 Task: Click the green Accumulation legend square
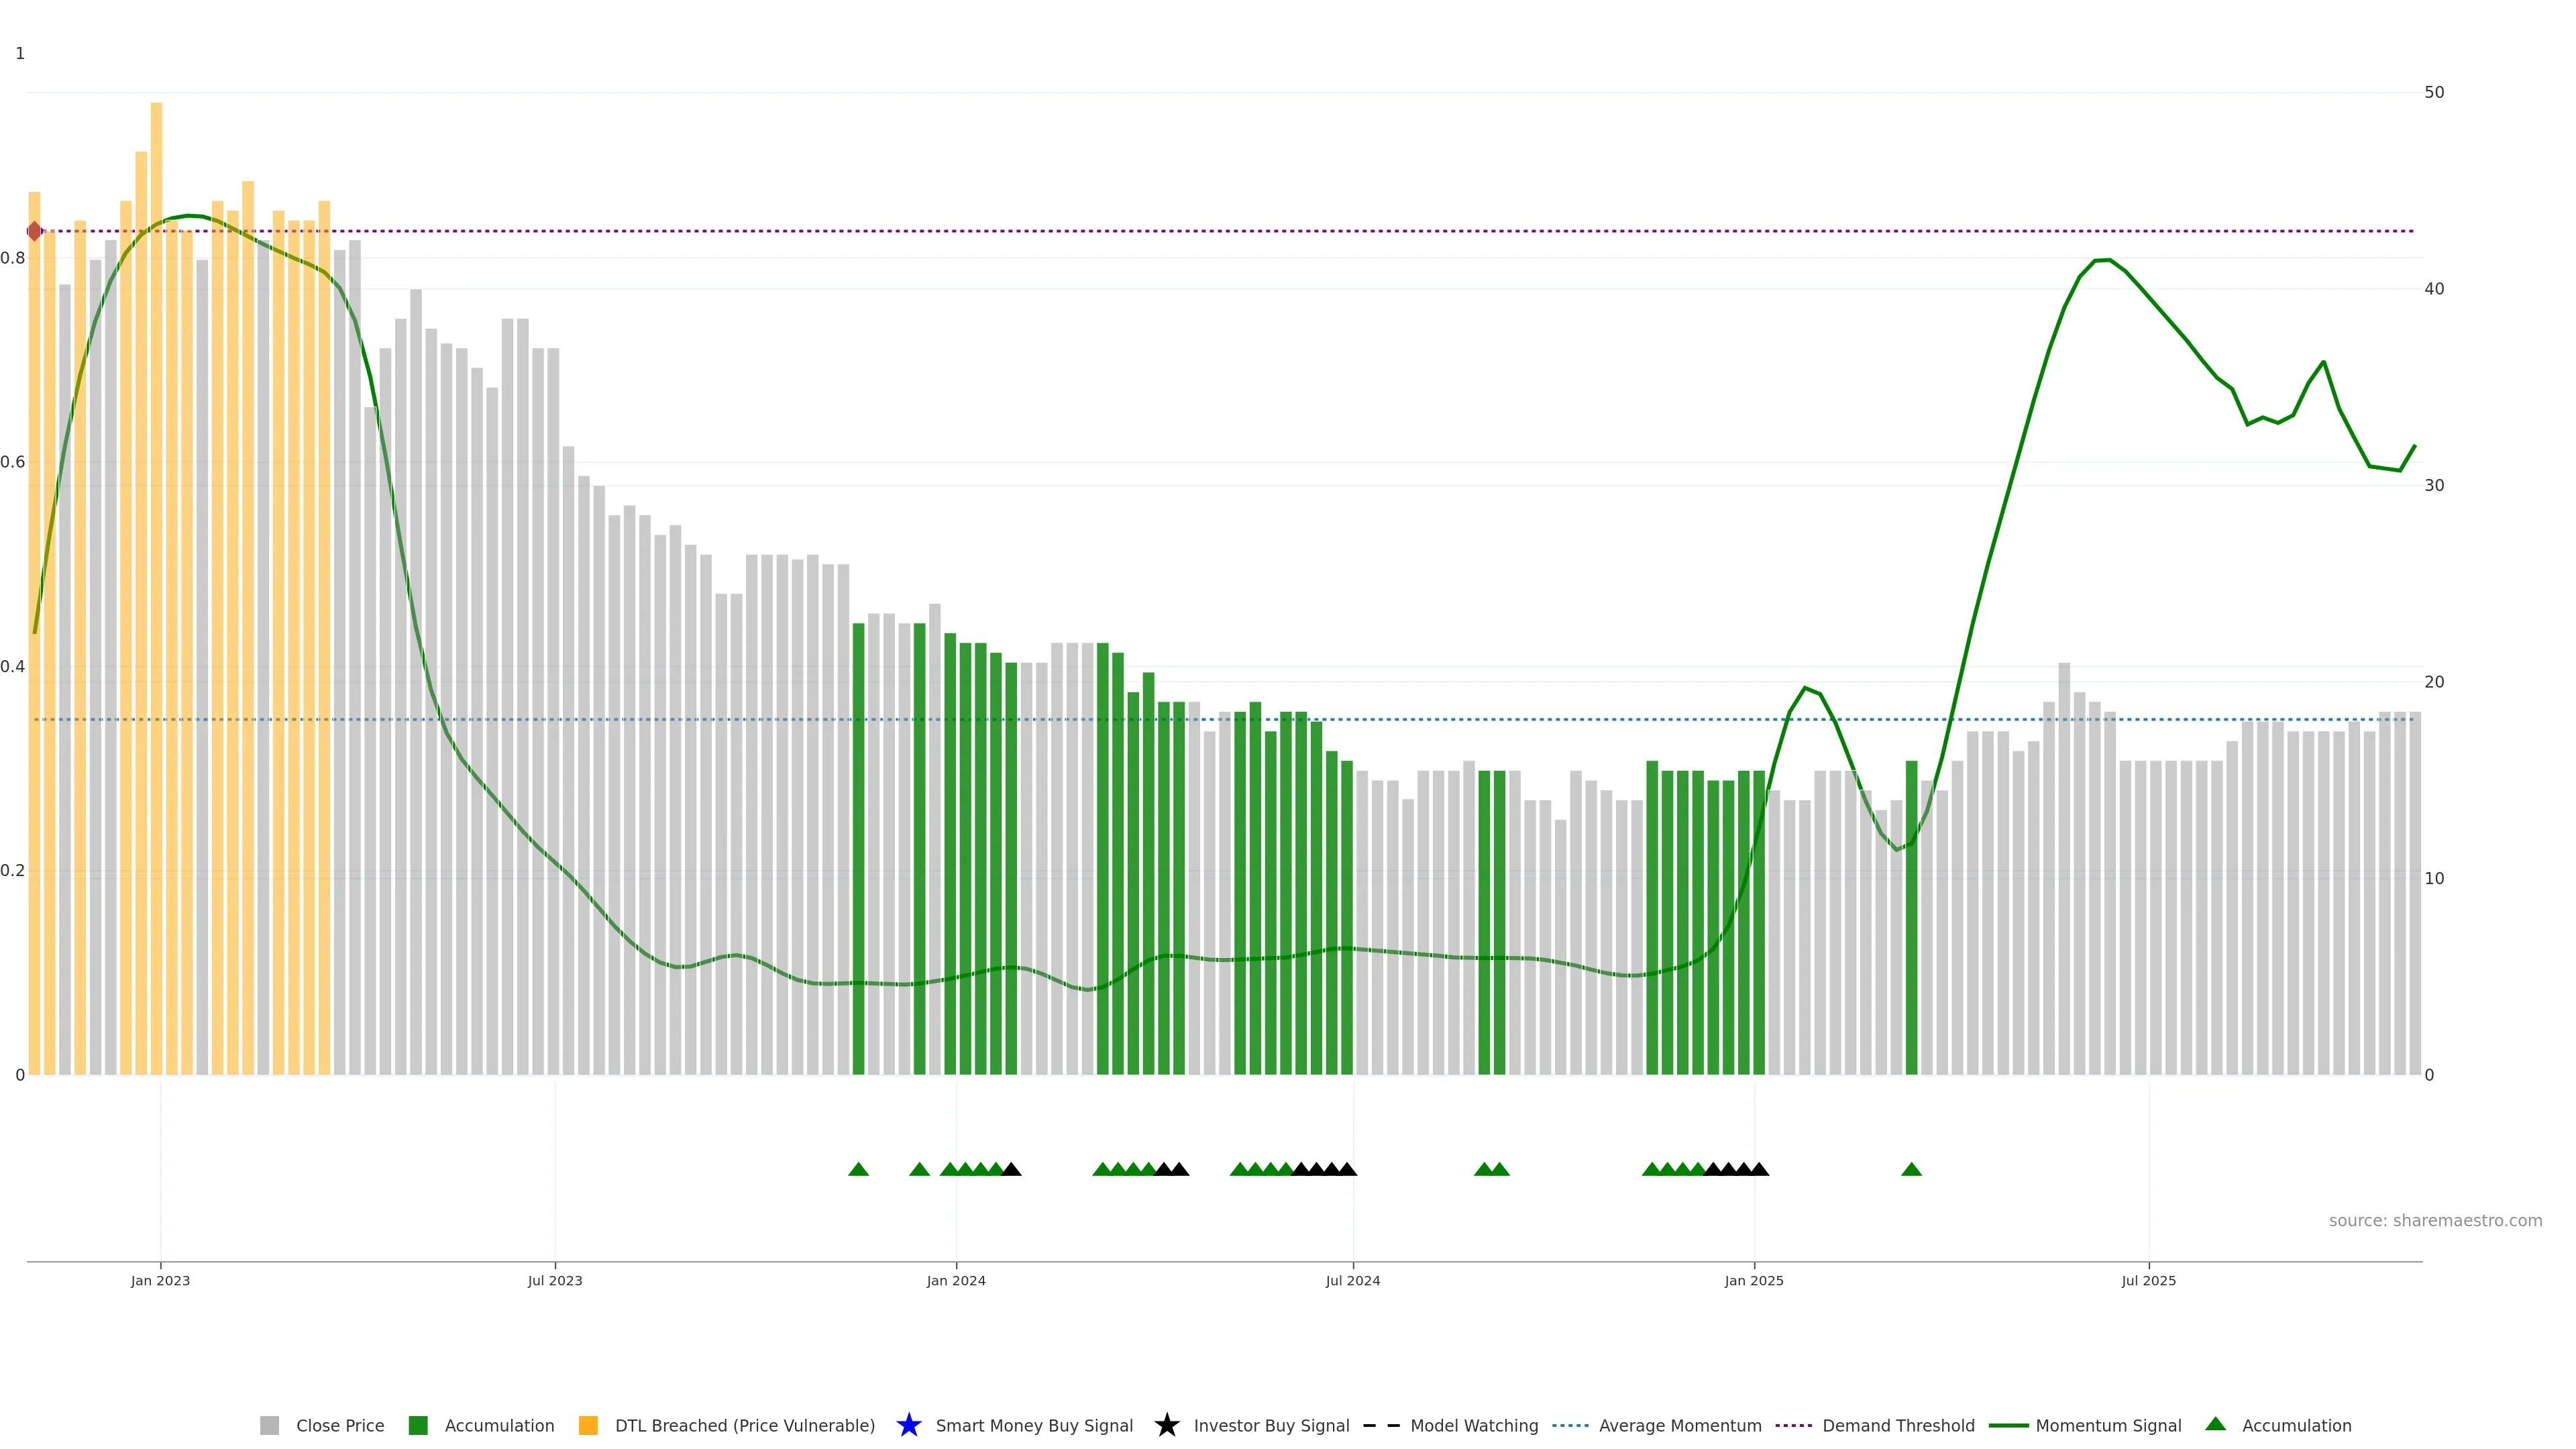point(418,1425)
